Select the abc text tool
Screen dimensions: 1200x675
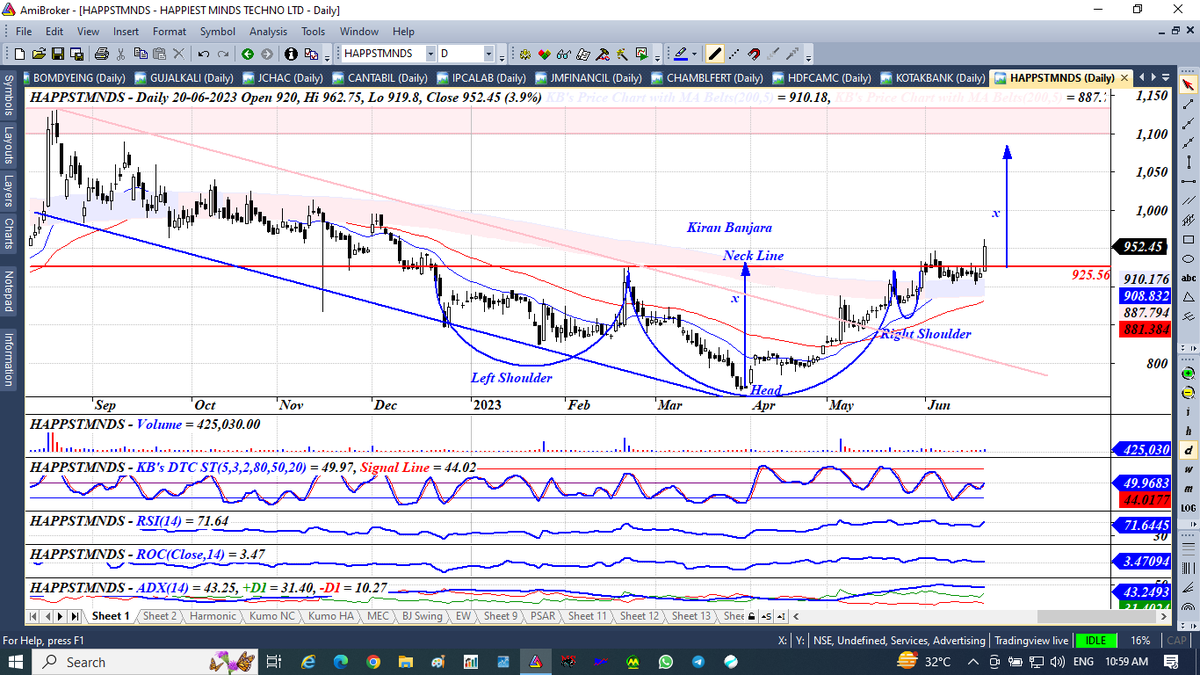click(1189, 278)
